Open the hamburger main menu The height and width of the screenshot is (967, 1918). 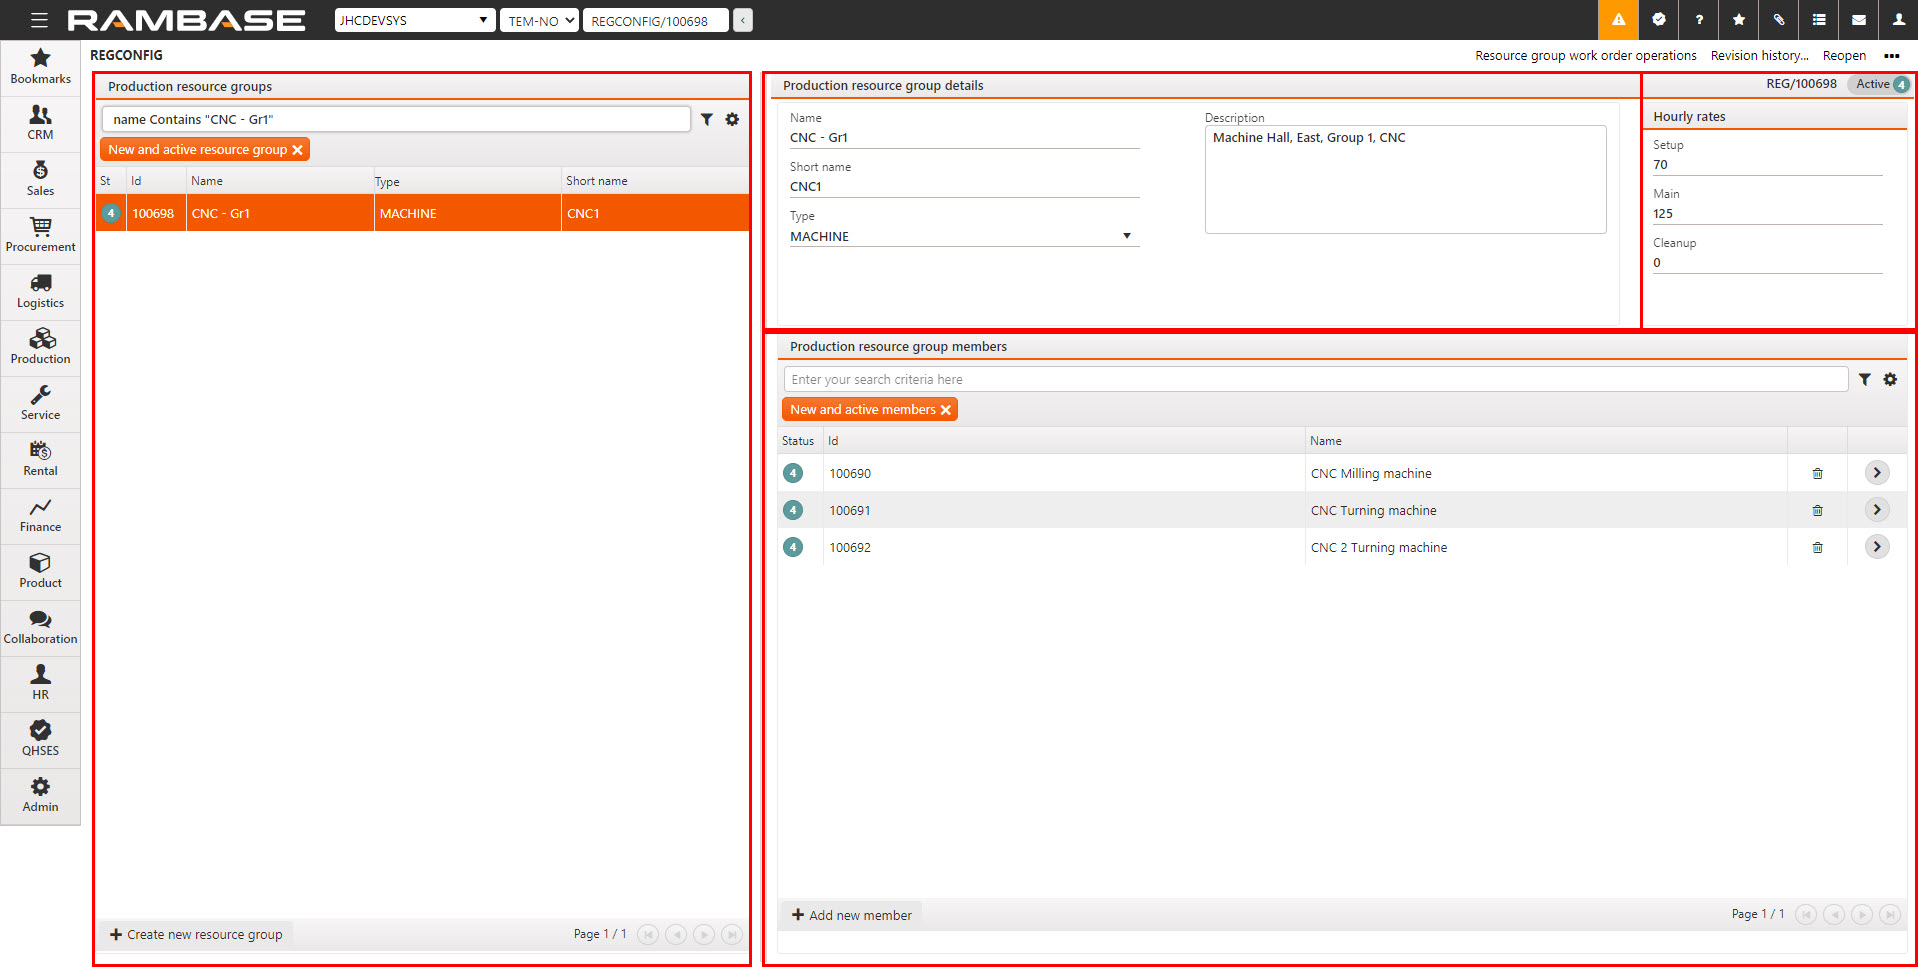(39, 20)
